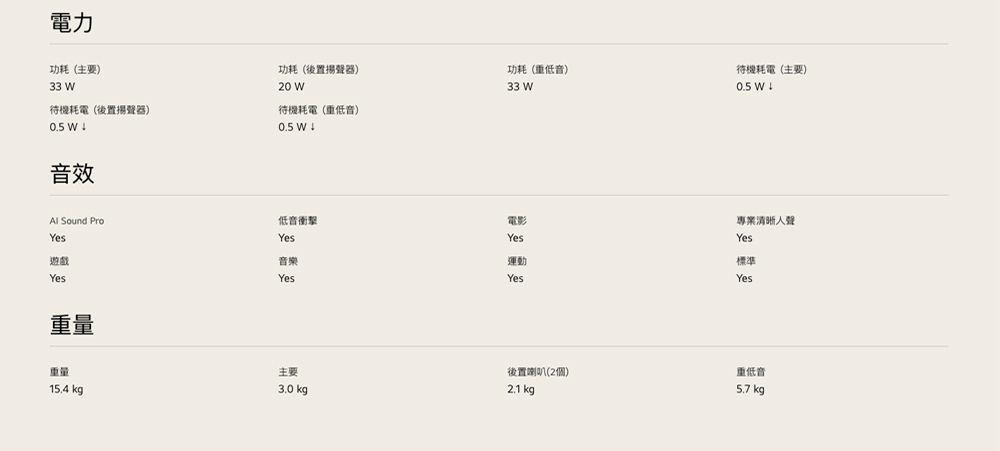Viewport: 1000px width, 451px height.
Task: Click the 音樂 sound mode label
Action: point(288,260)
